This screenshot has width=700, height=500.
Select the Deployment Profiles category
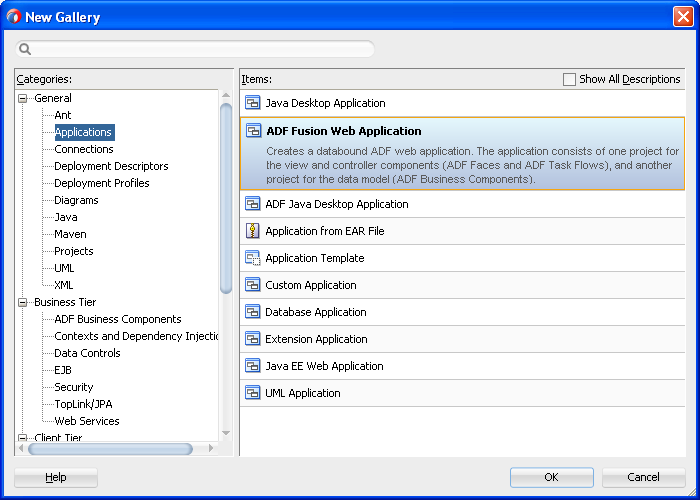(102, 183)
